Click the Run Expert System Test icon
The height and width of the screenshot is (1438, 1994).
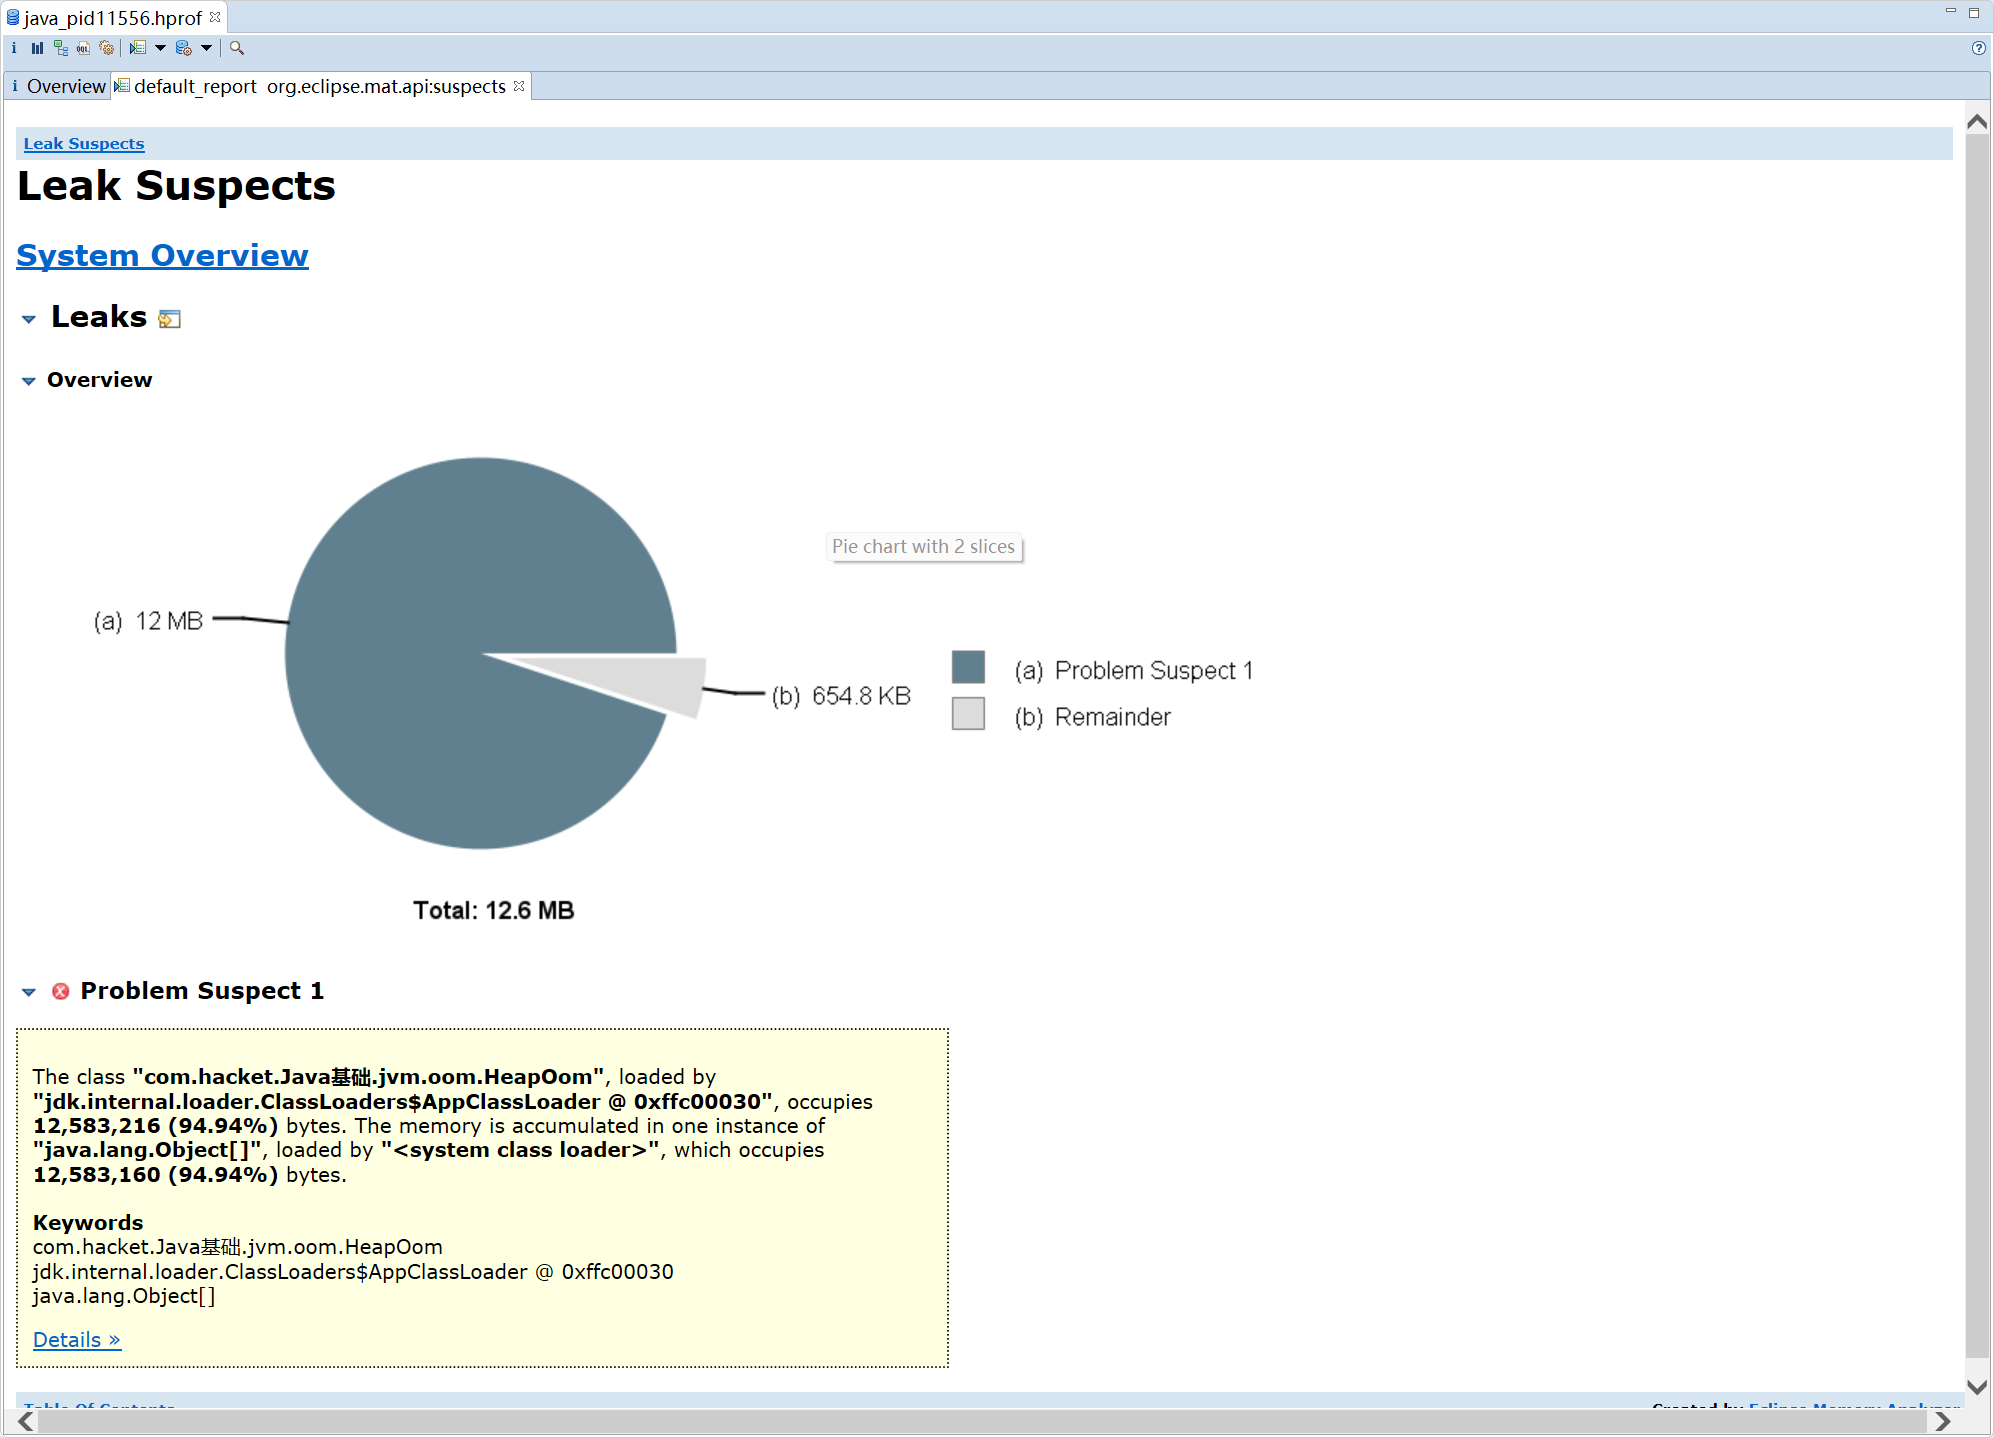138,48
